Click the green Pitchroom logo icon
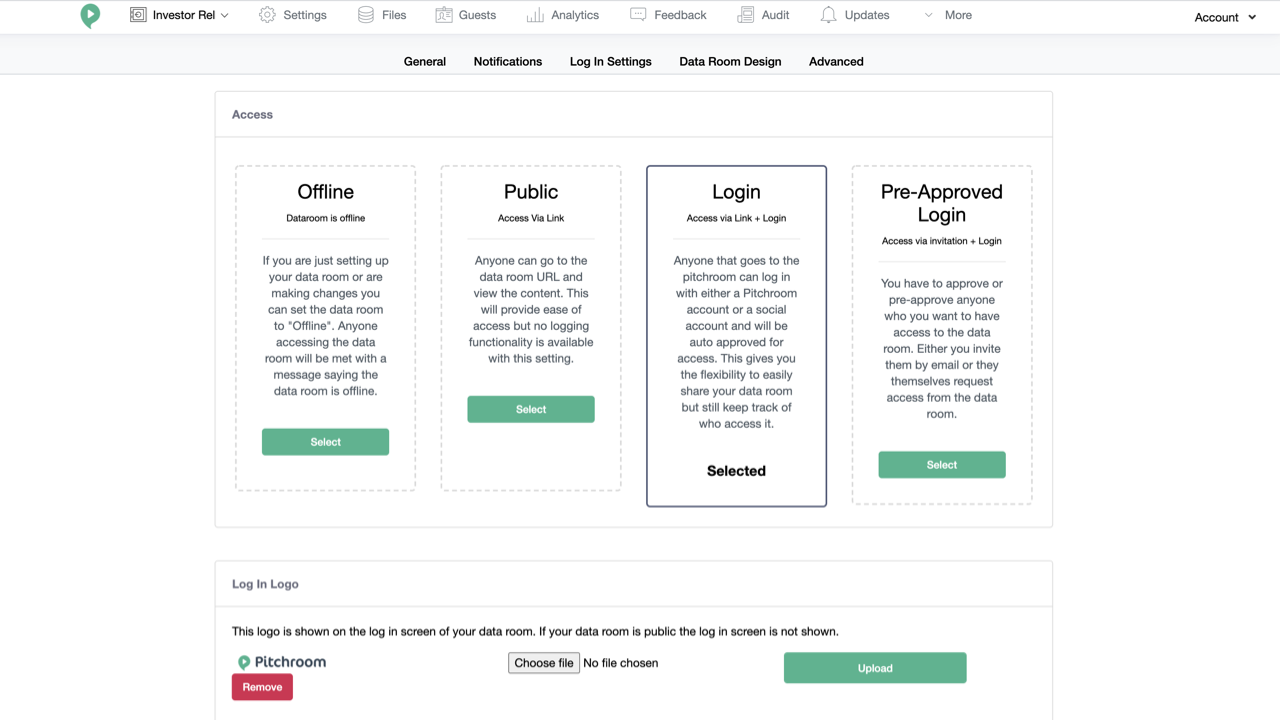The image size is (1280, 720). pos(90,16)
